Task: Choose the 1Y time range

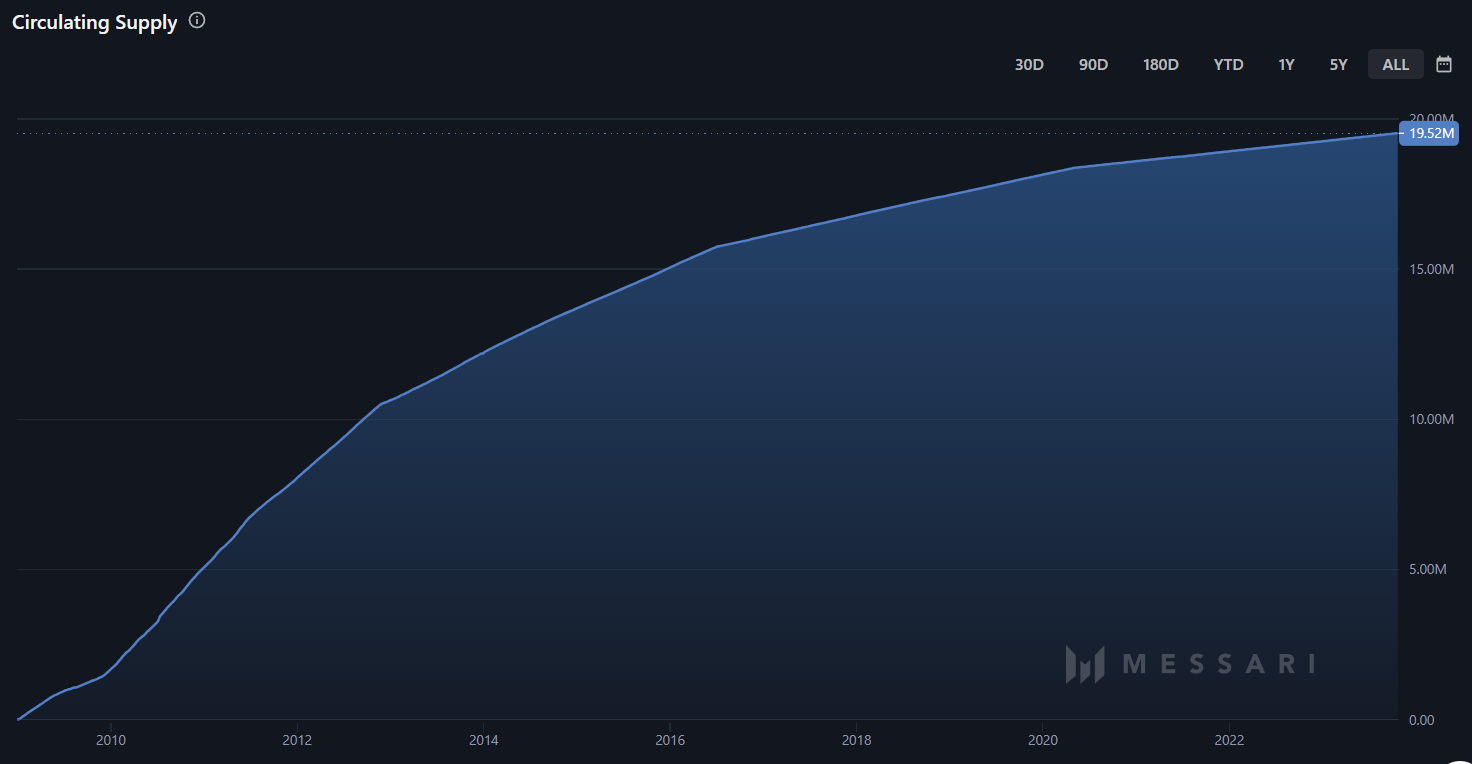Action: [x=1286, y=63]
